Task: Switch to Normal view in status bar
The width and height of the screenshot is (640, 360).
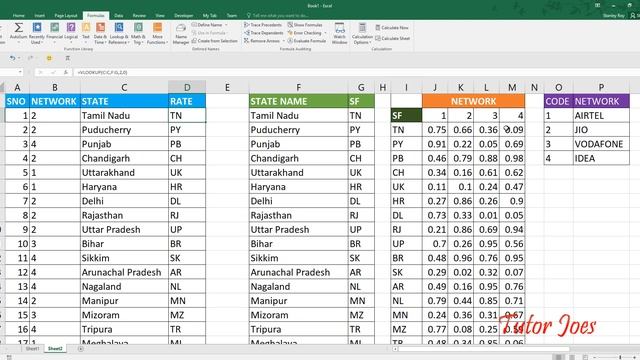Action: (559, 357)
